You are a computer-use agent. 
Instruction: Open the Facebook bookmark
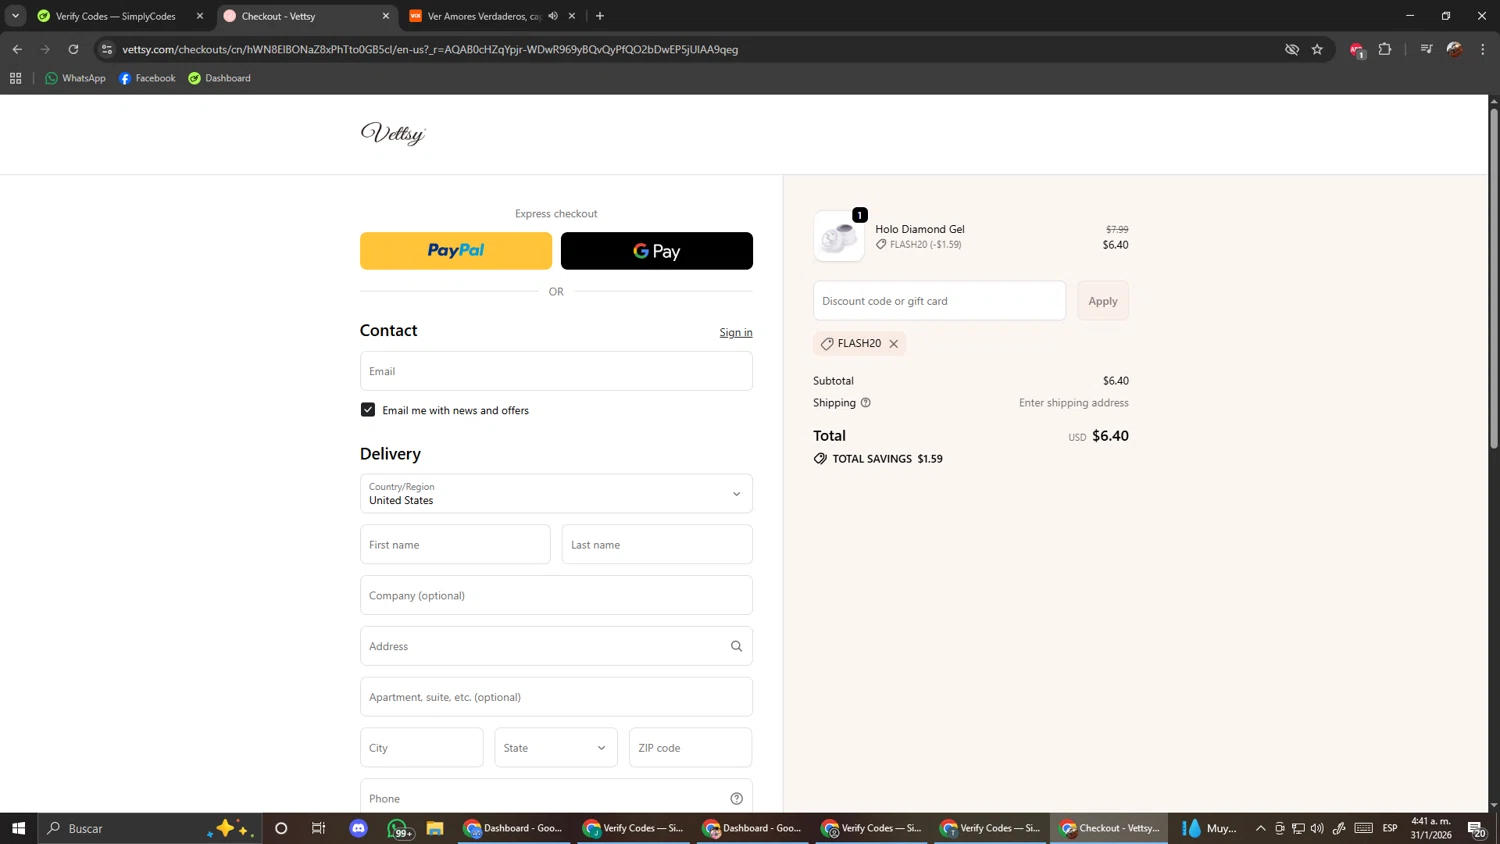[x=147, y=78]
